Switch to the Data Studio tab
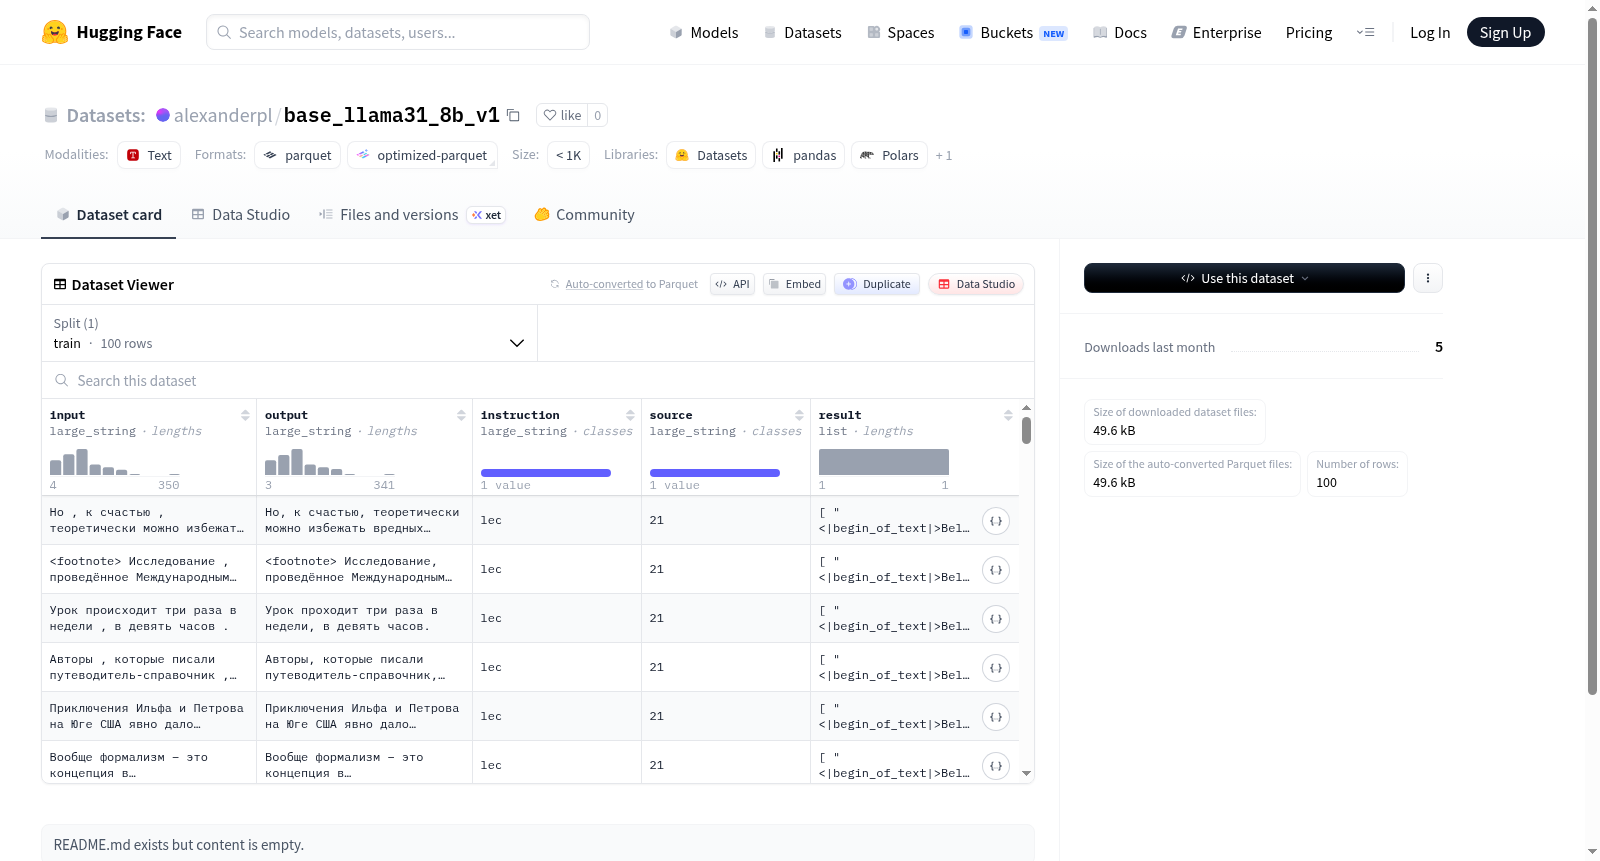Image resolution: width=1600 pixels, height=861 pixels. (x=241, y=215)
